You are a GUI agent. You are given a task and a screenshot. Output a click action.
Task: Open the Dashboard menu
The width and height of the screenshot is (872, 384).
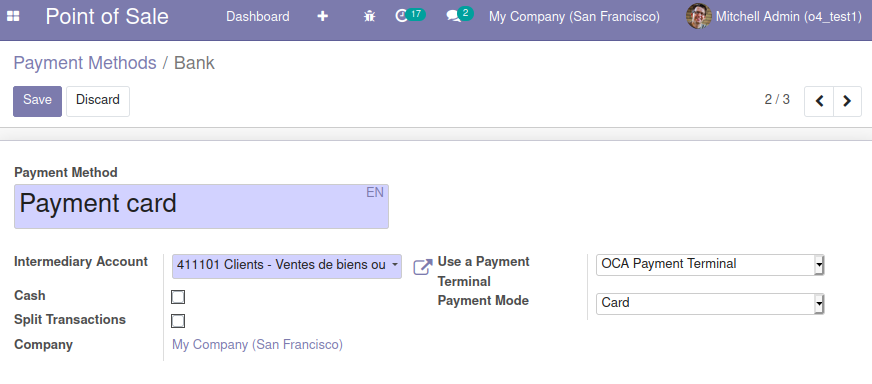pyautogui.click(x=257, y=17)
